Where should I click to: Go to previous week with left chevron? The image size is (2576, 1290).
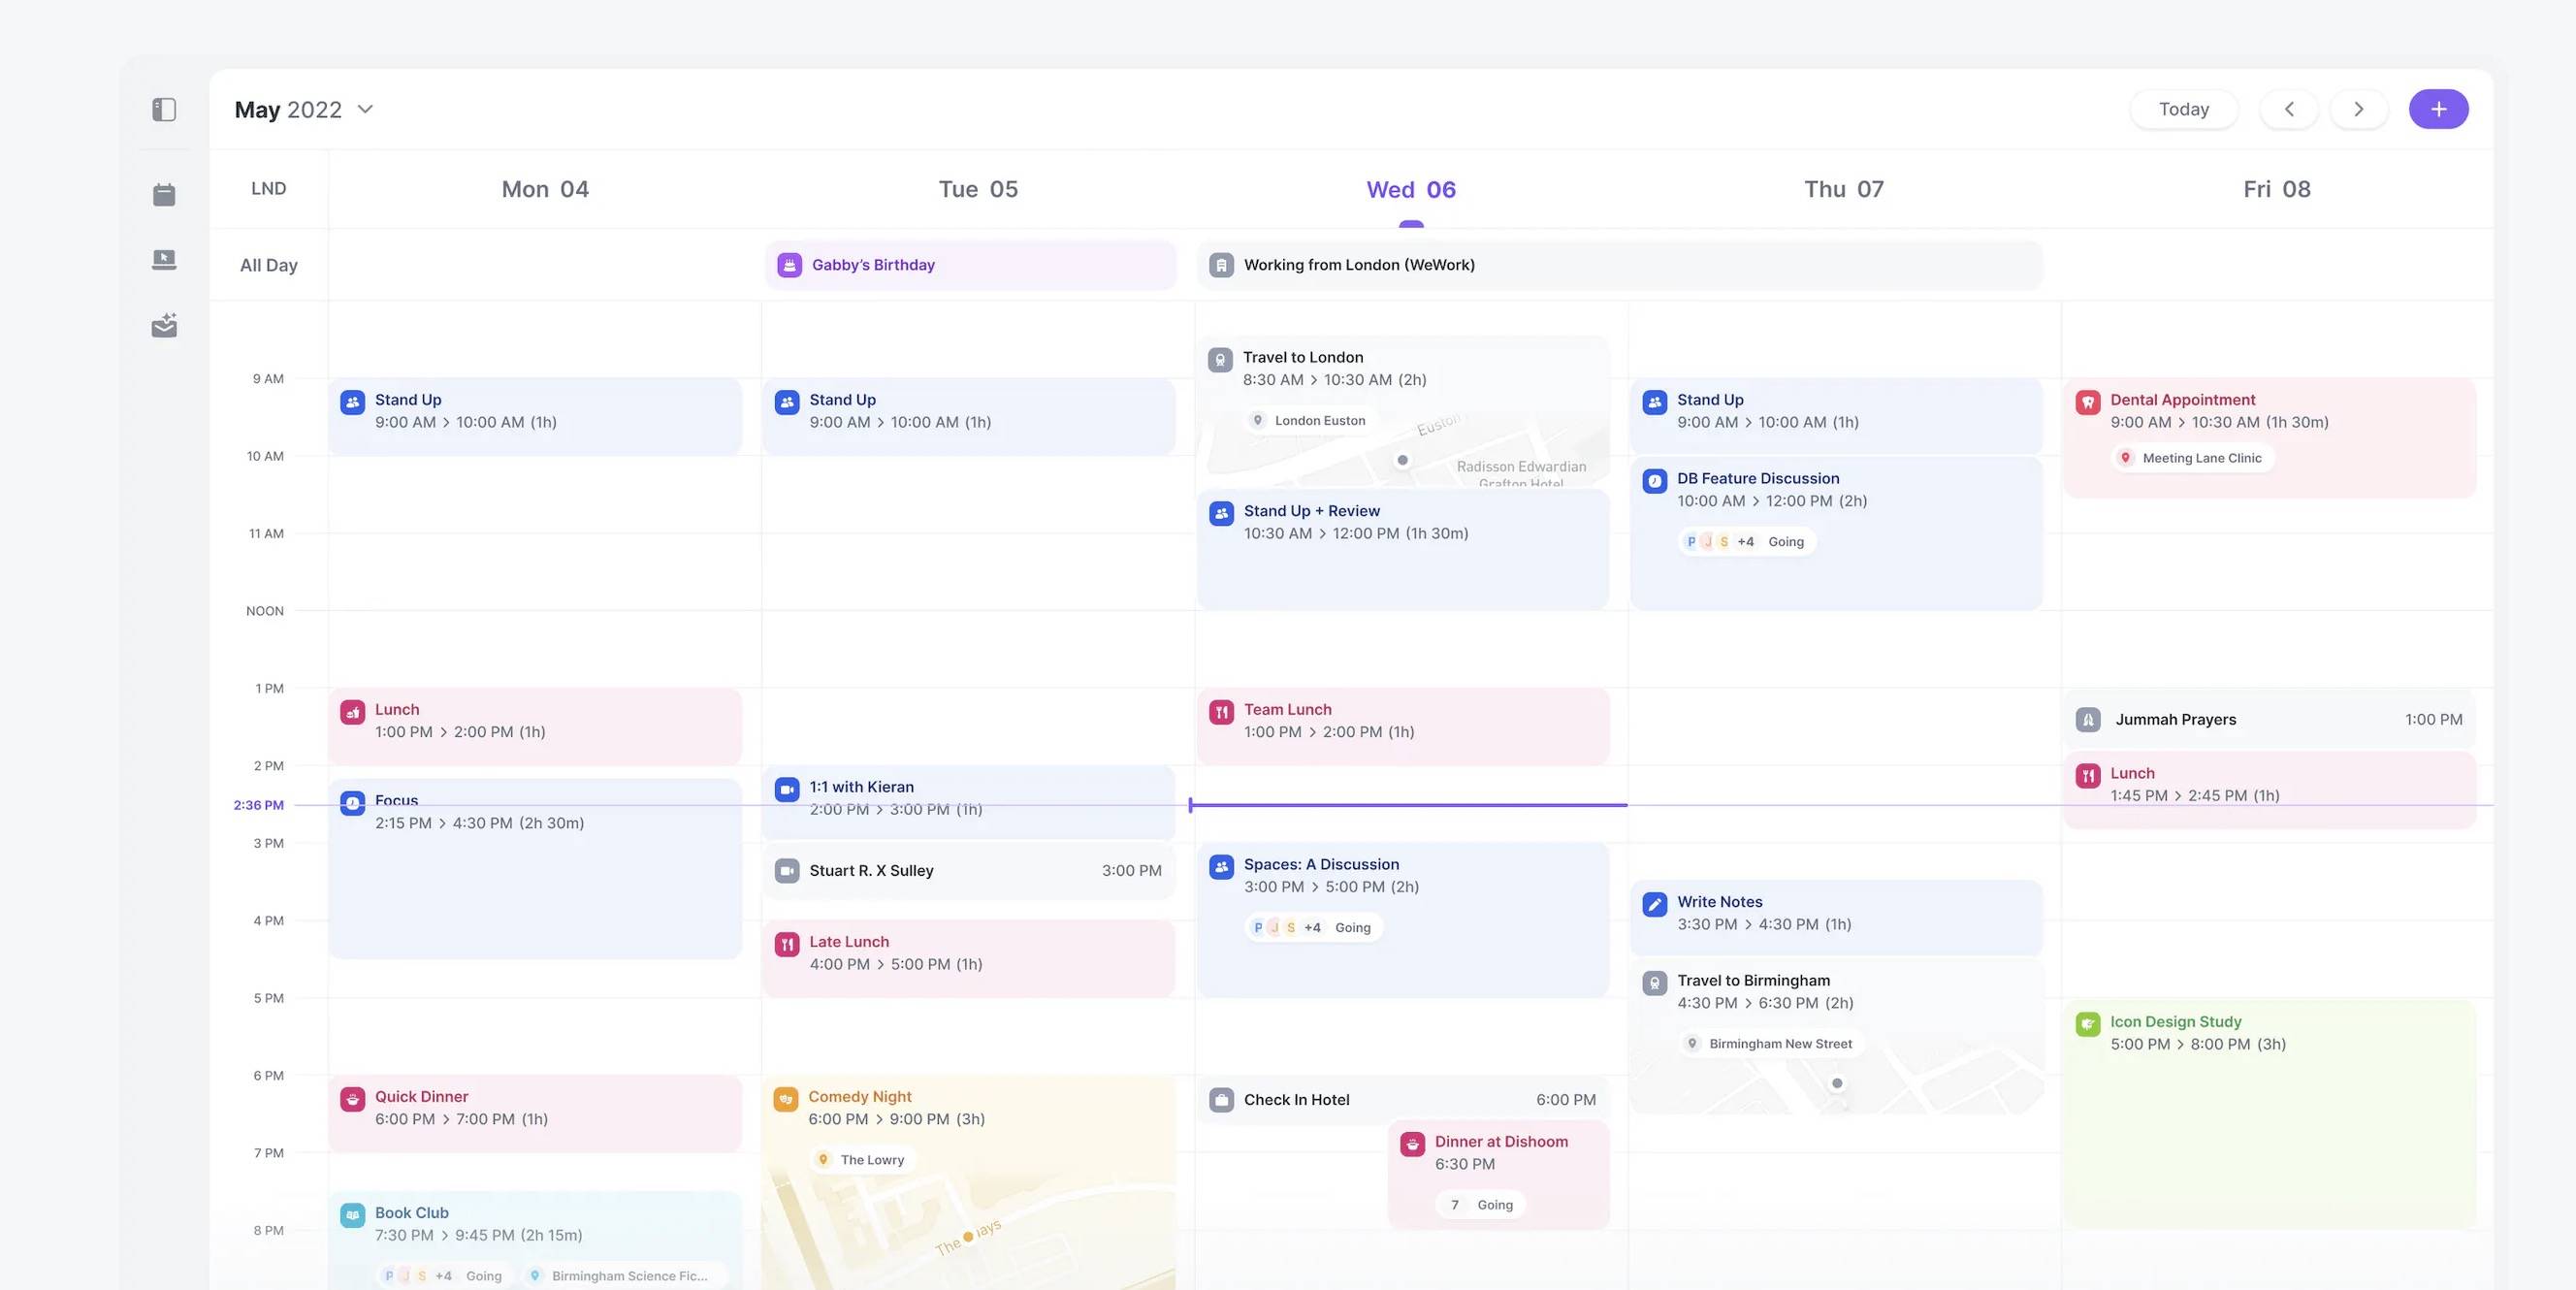click(2288, 109)
